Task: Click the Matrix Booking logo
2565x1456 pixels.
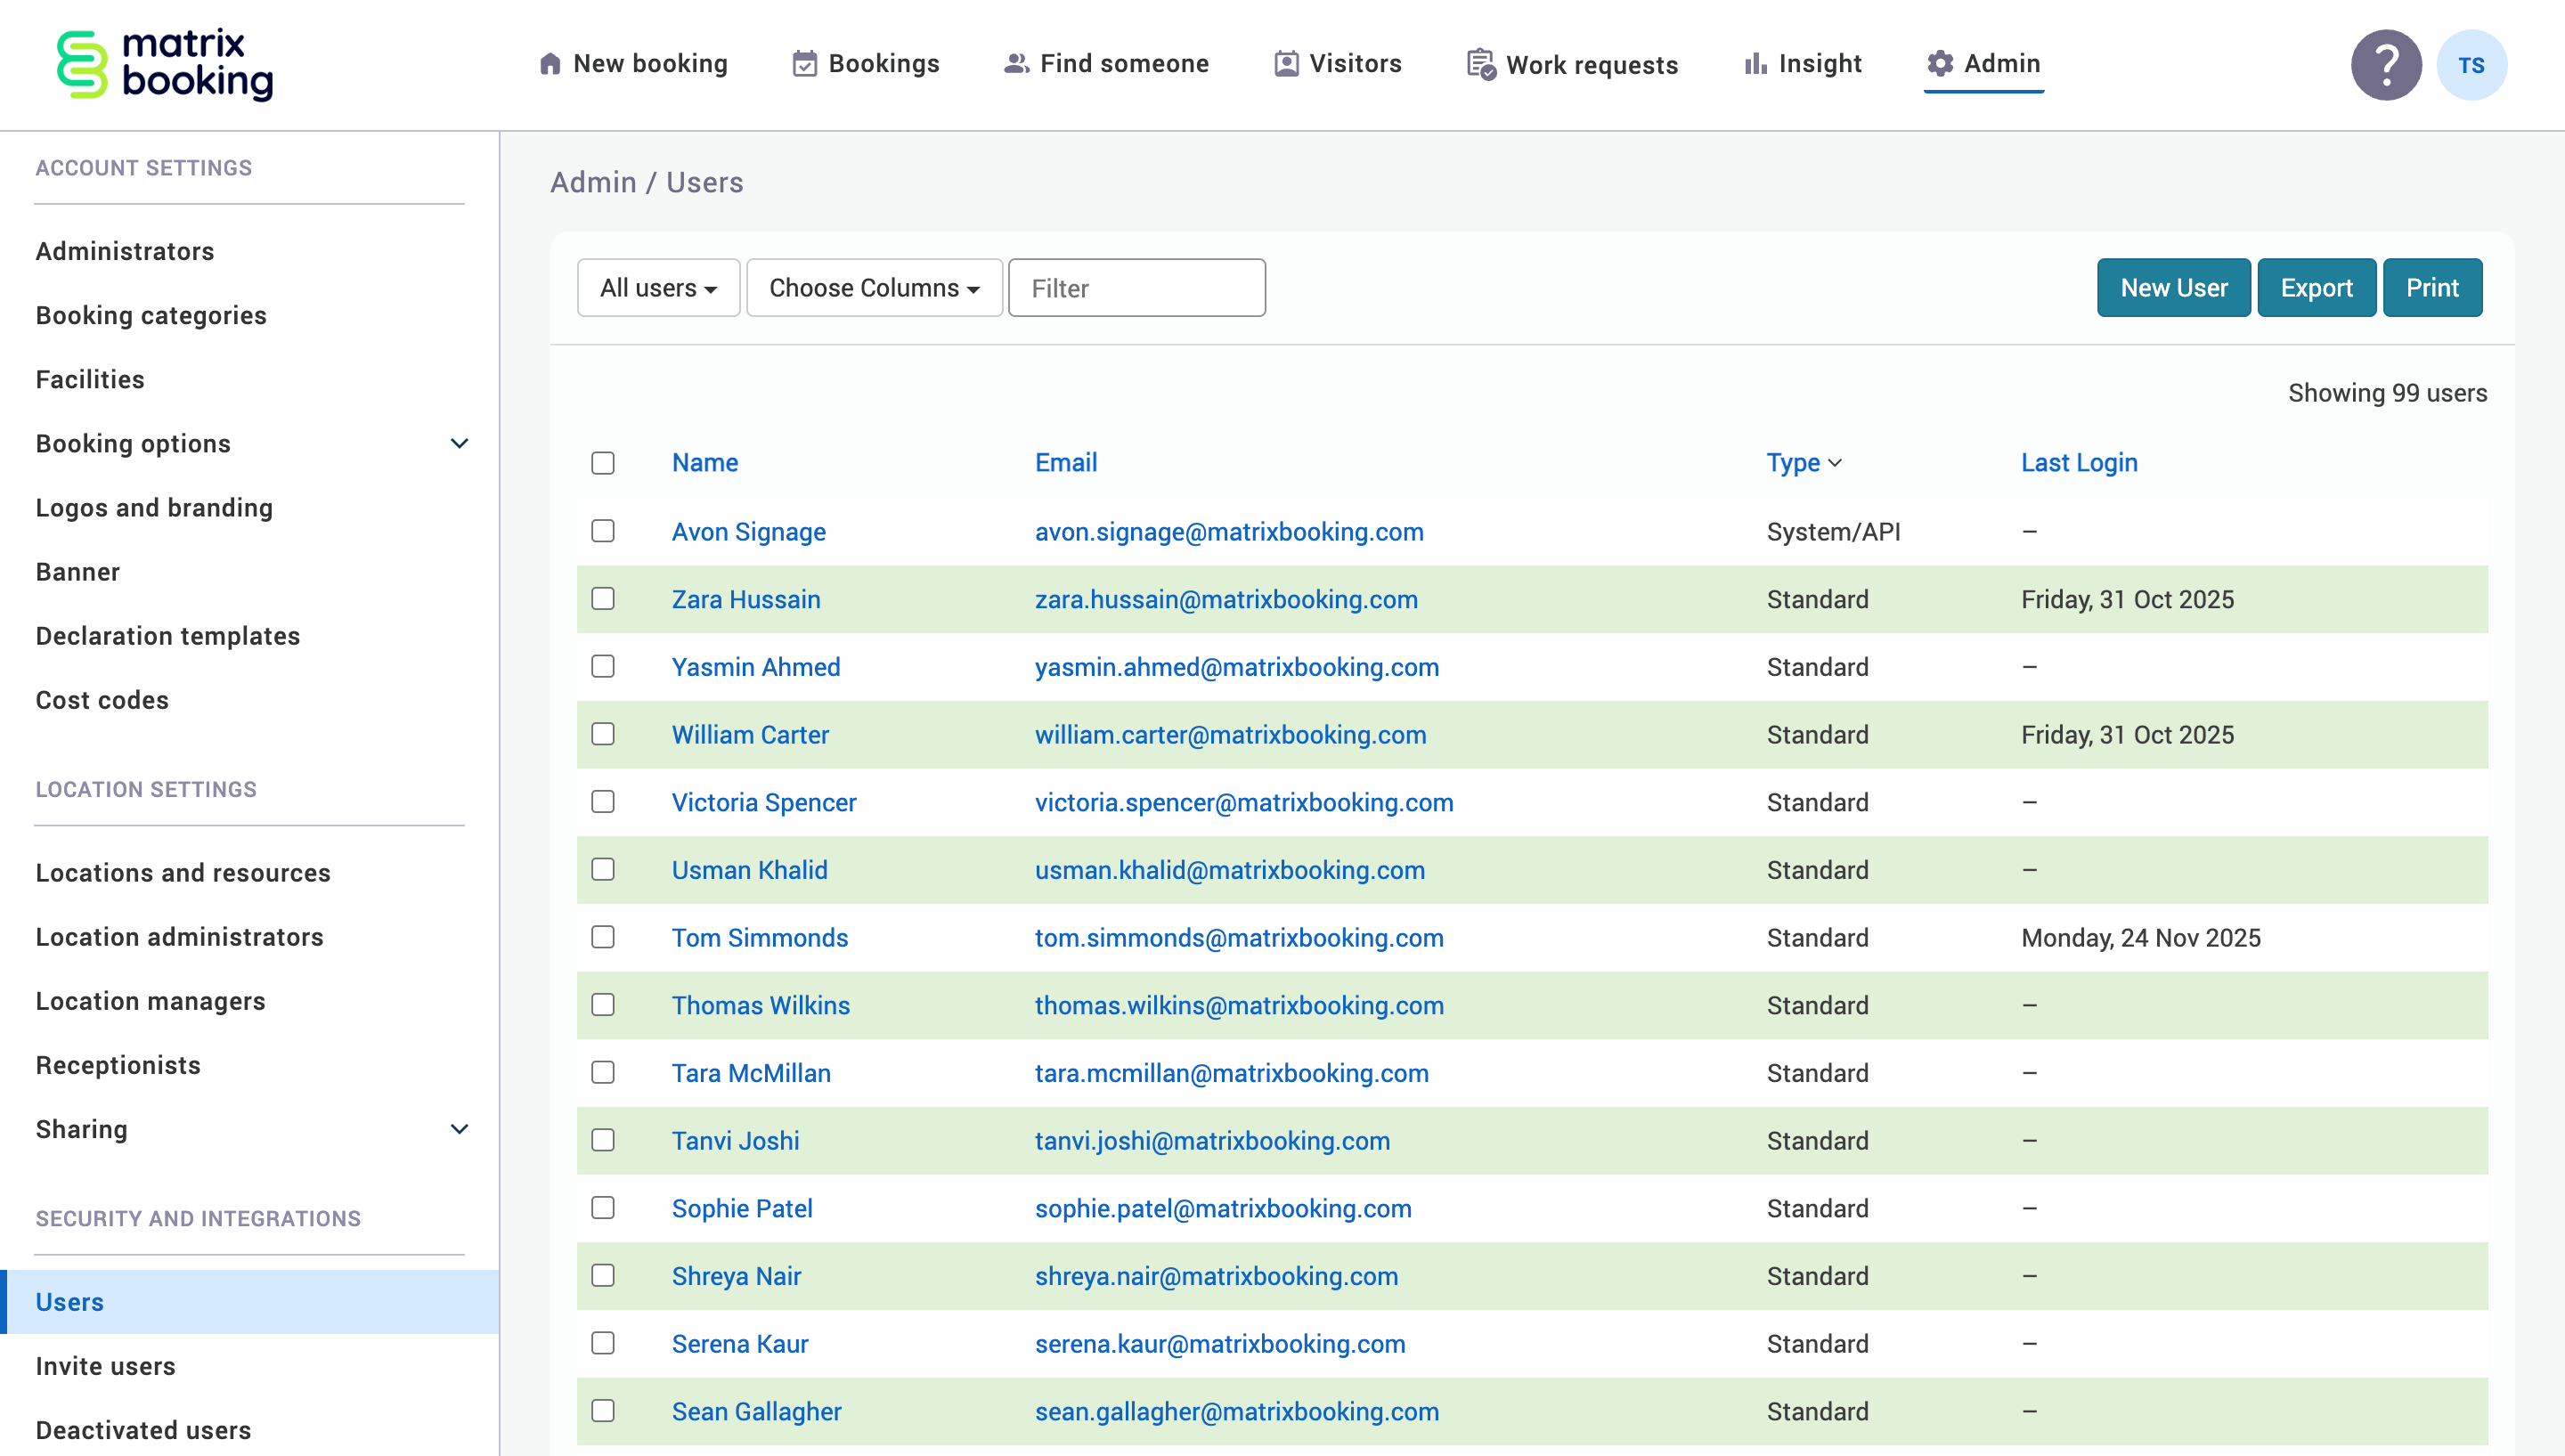Action: (165, 65)
